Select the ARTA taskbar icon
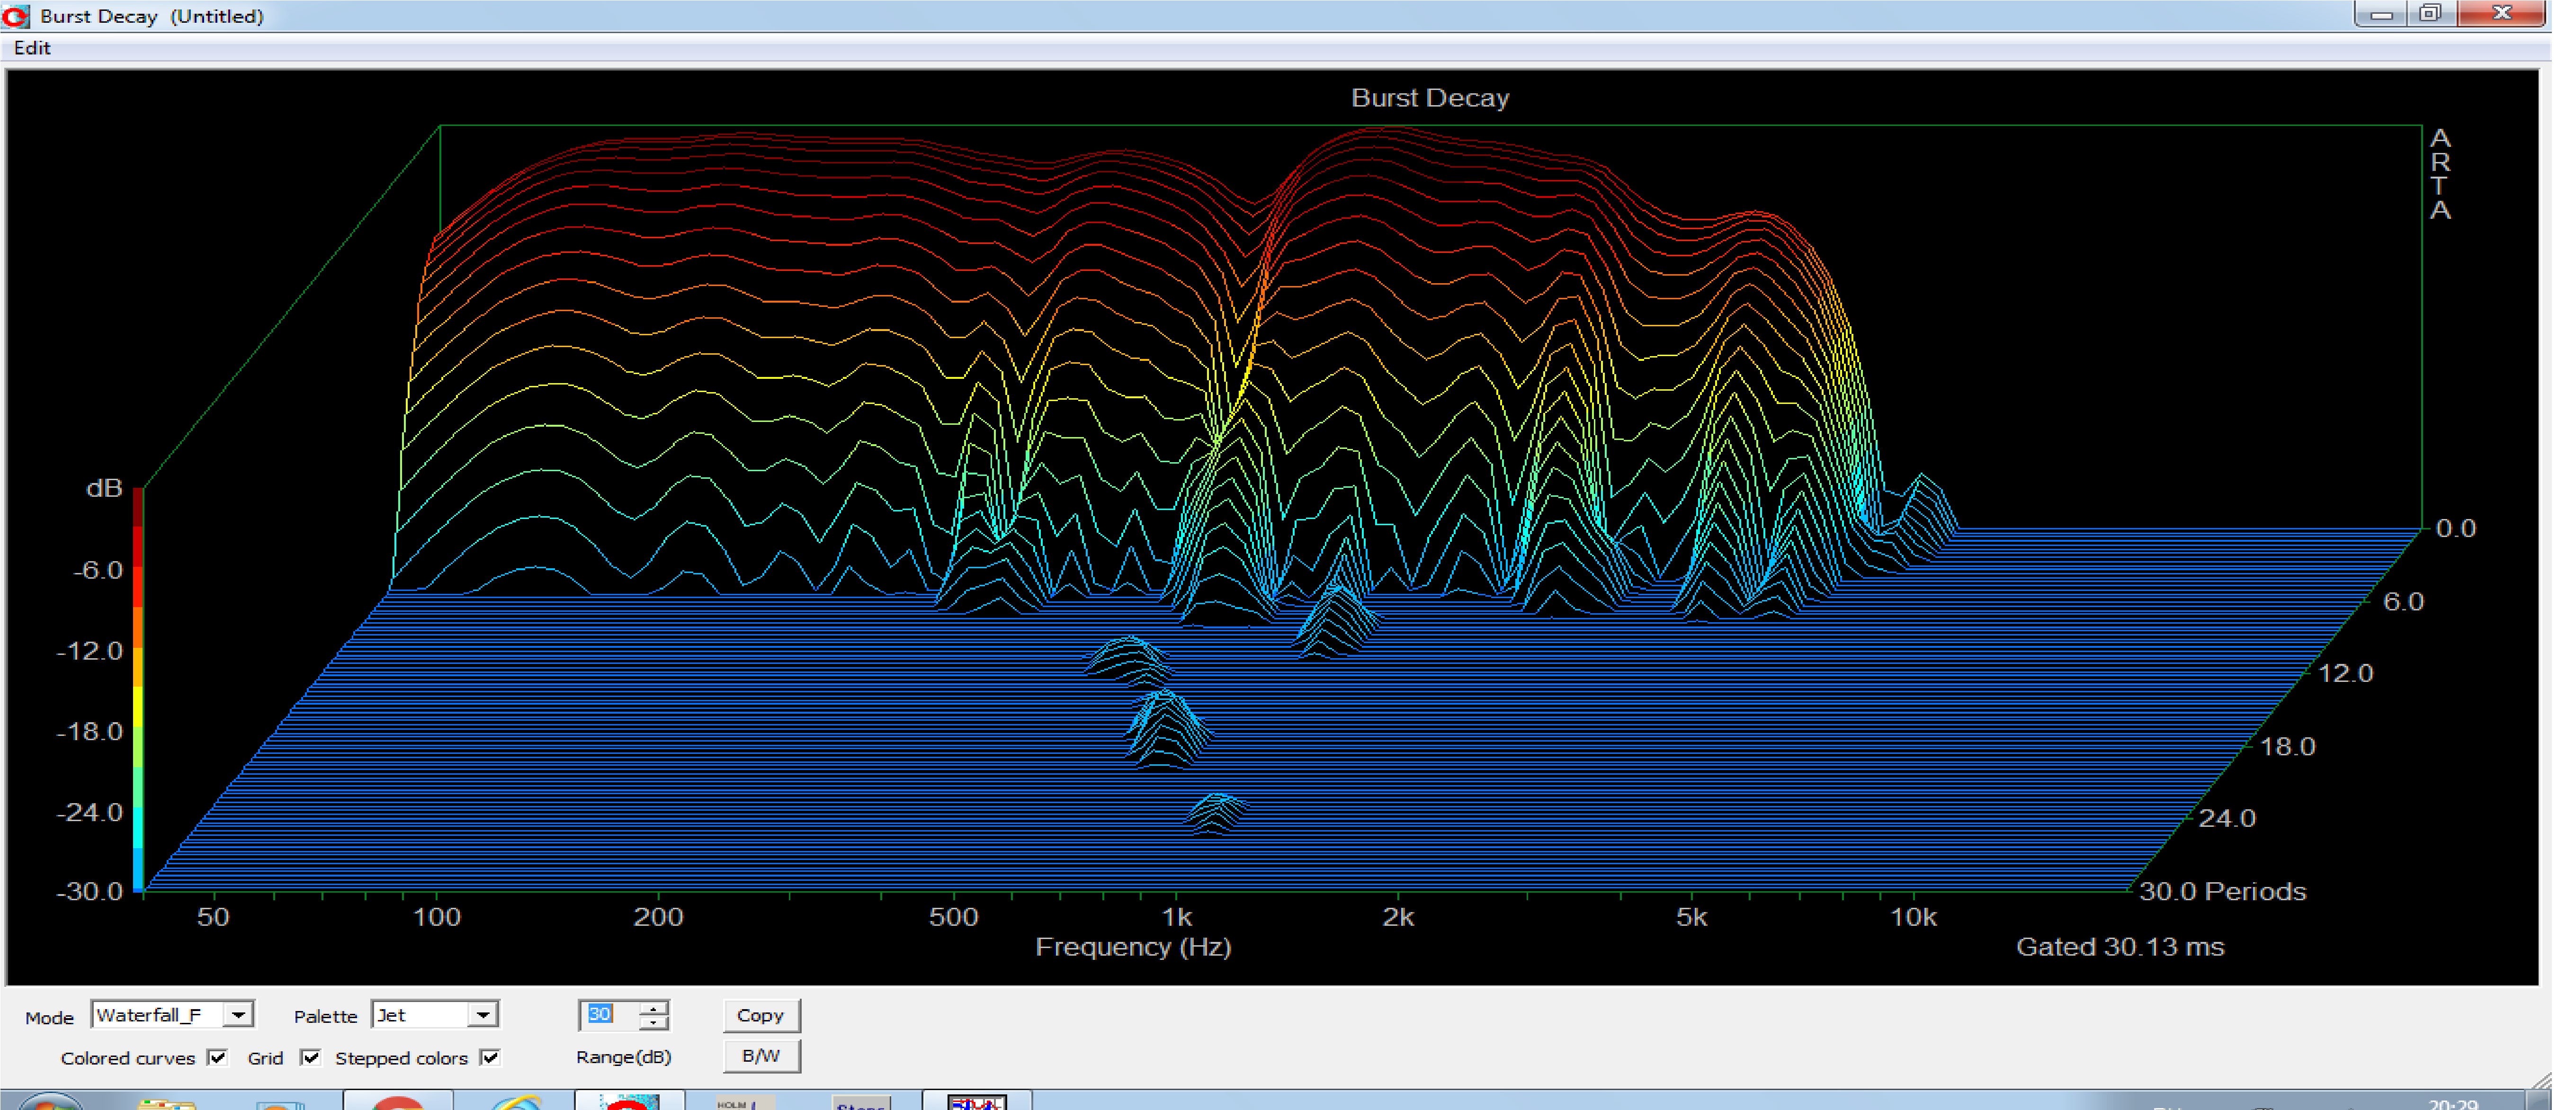2576x1110 pixels. tap(629, 1102)
